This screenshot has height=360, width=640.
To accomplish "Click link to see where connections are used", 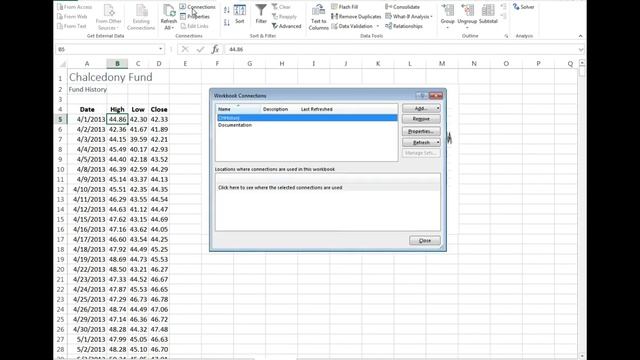I will click(280, 188).
